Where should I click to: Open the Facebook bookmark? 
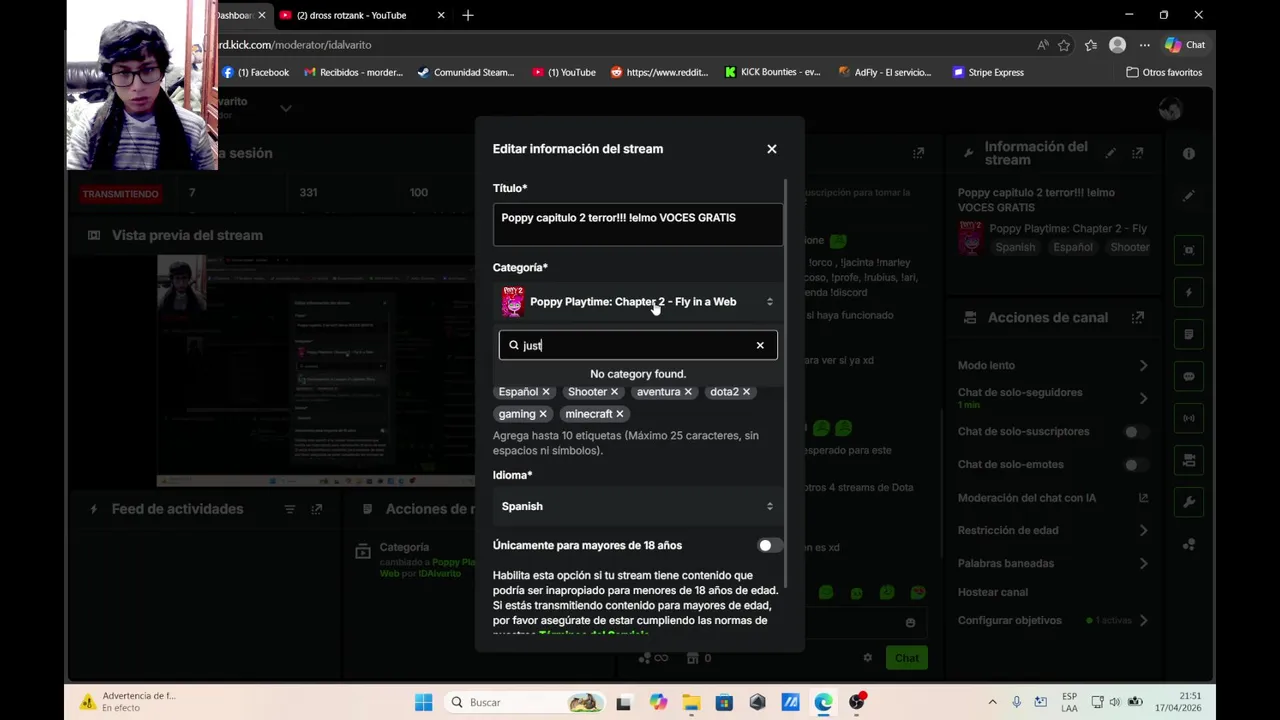tap(256, 72)
